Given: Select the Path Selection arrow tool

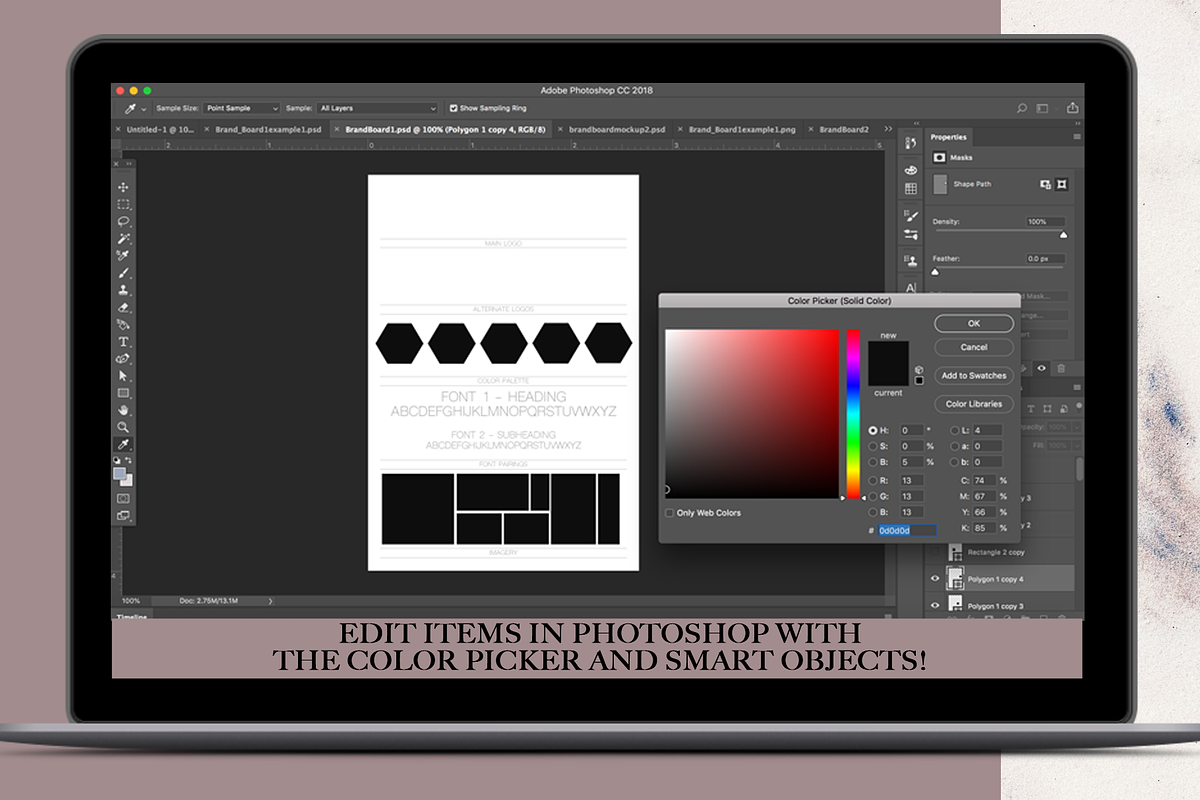Looking at the screenshot, I should pyautogui.click(x=124, y=375).
